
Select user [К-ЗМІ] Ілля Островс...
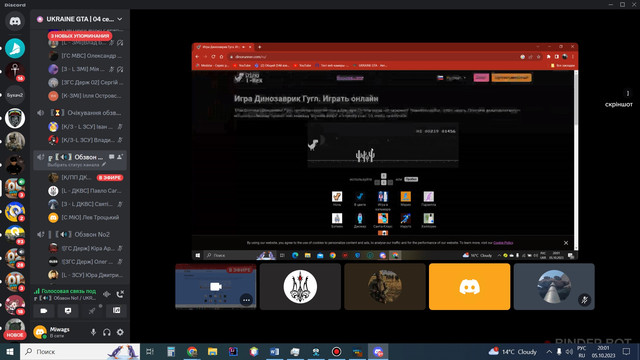pos(86,96)
